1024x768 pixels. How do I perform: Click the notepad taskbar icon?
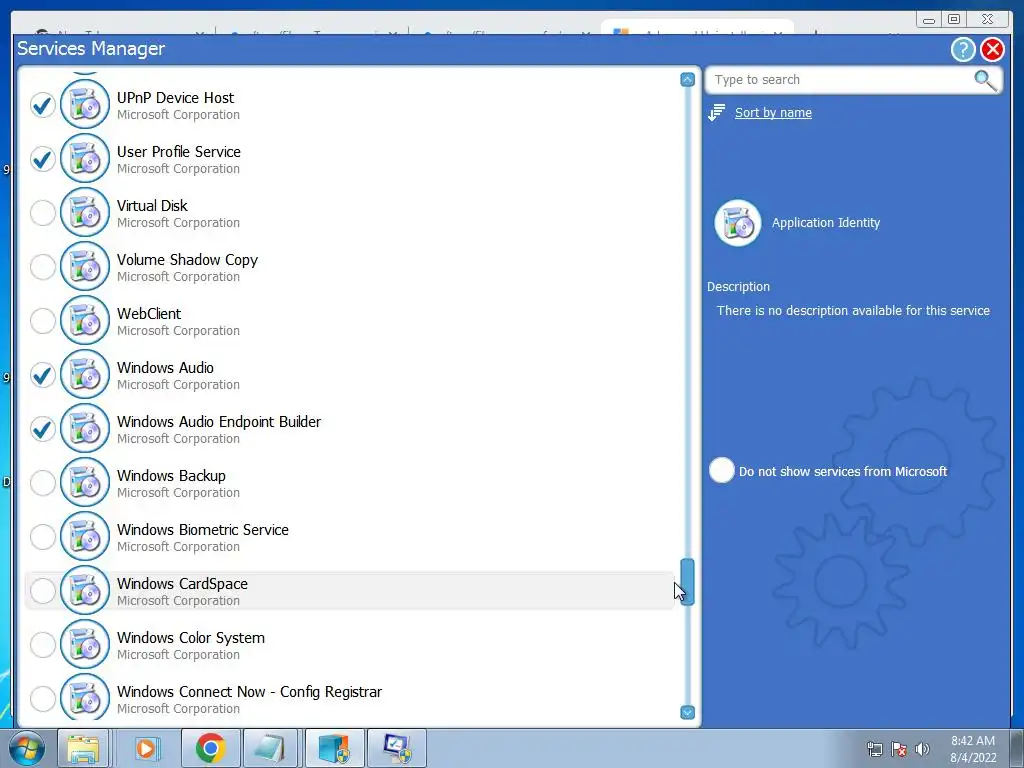pos(270,748)
